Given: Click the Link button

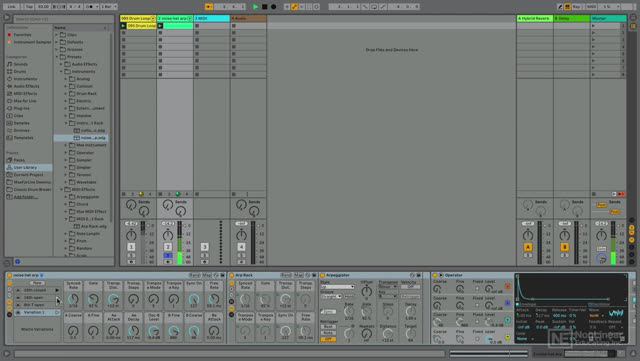Looking at the screenshot, I should coord(11,7).
